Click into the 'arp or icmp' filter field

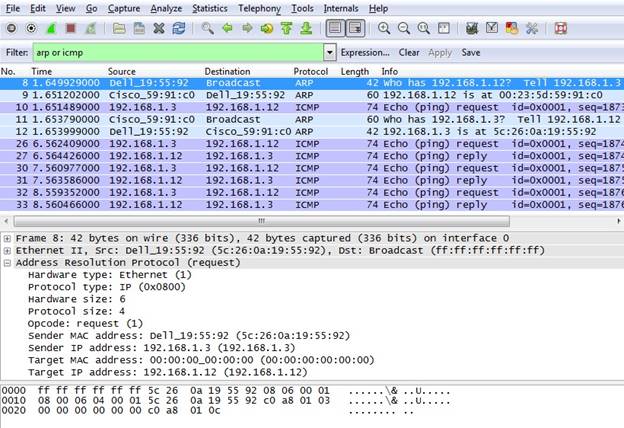178,52
